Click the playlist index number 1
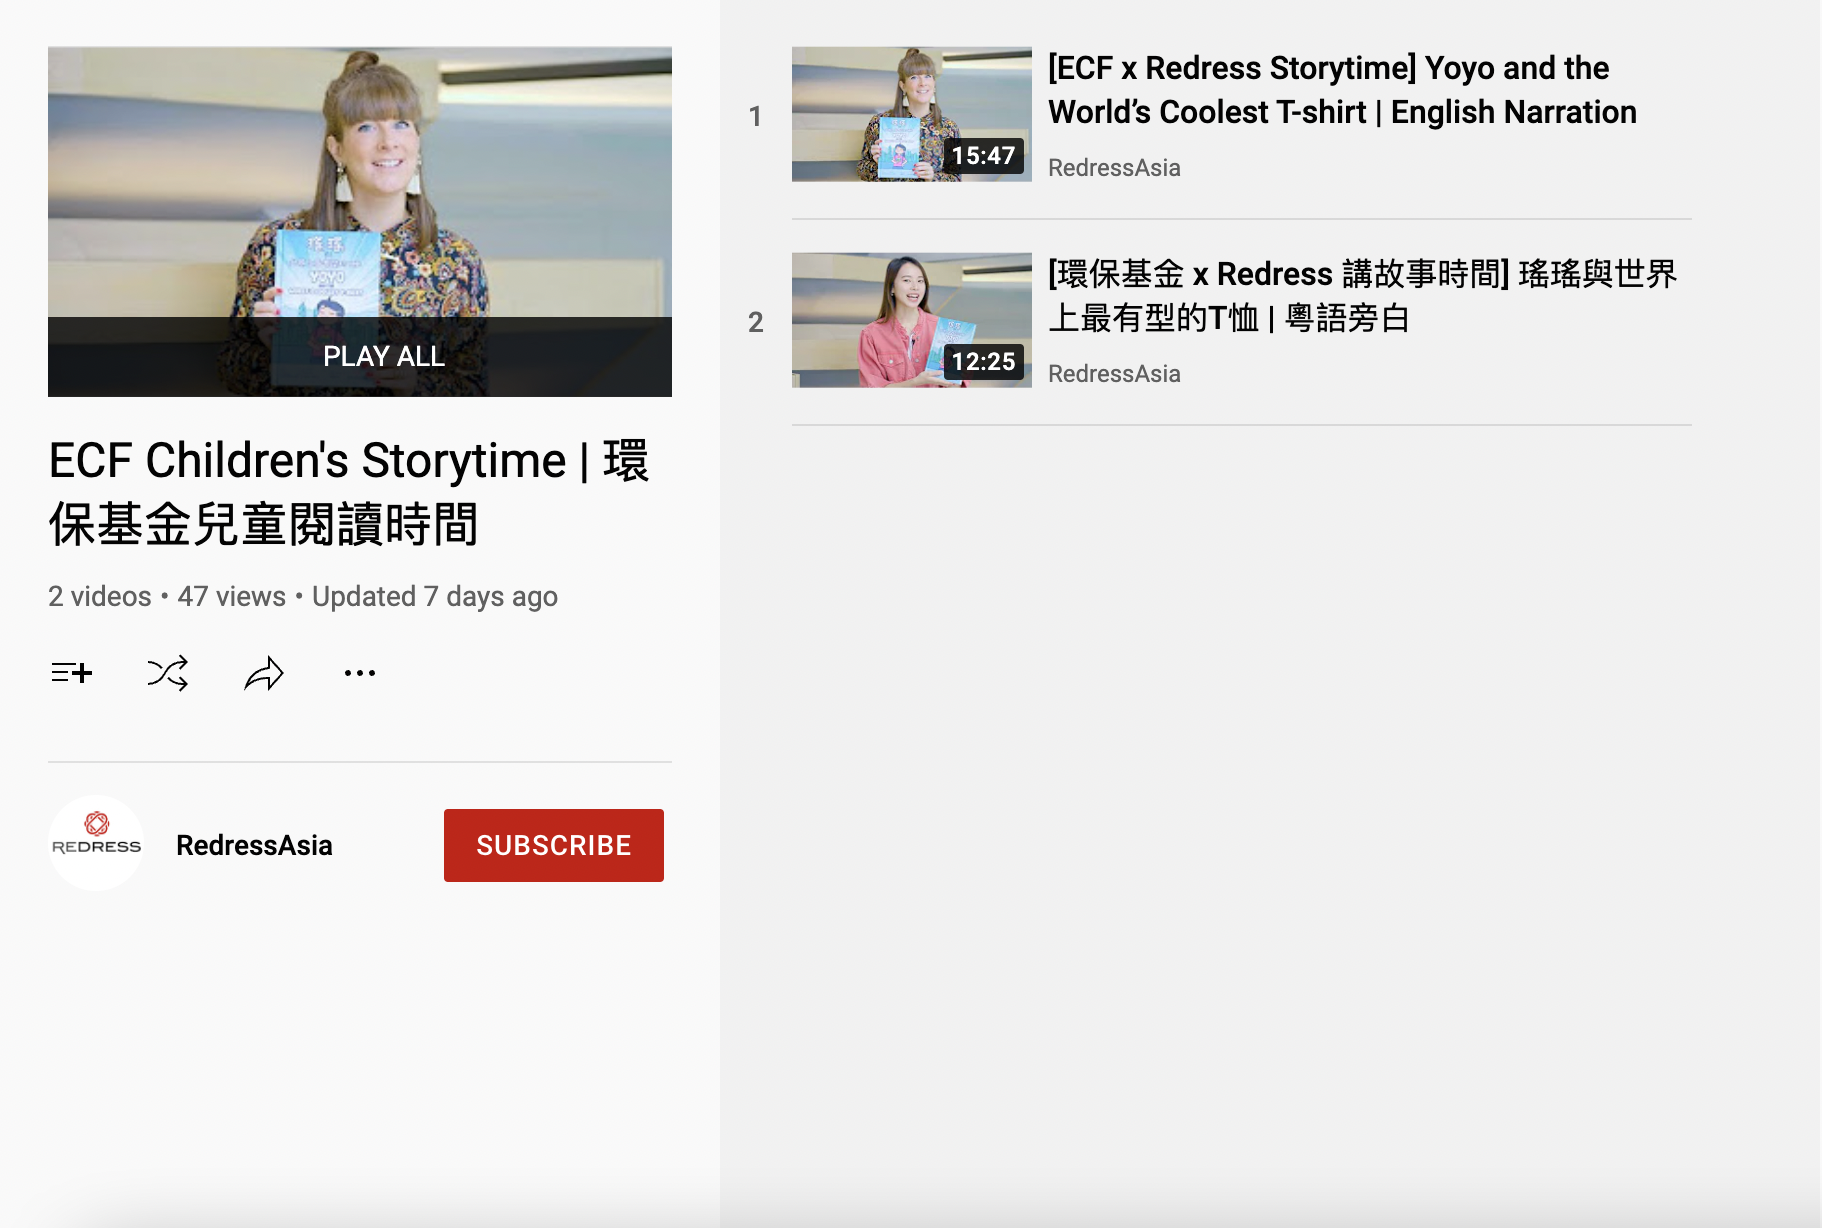This screenshot has width=1822, height=1228. (x=756, y=116)
